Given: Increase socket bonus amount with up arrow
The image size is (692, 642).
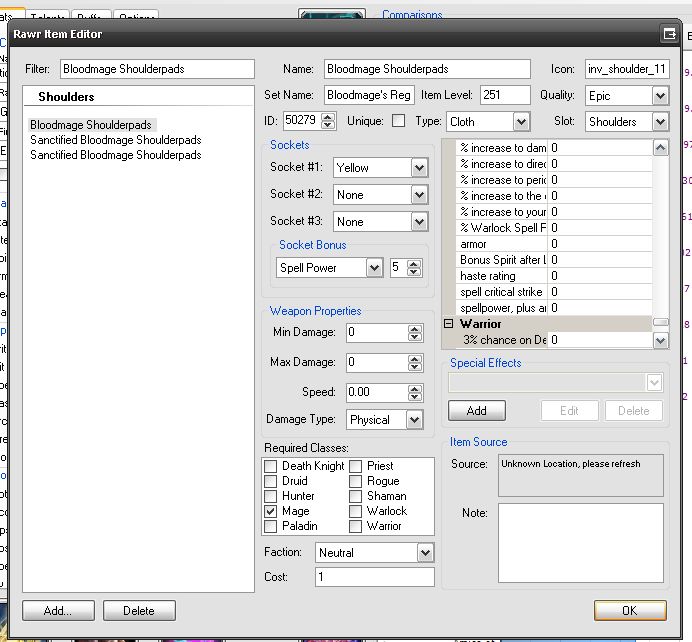Looking at the screenshot, I should (414, 264).
